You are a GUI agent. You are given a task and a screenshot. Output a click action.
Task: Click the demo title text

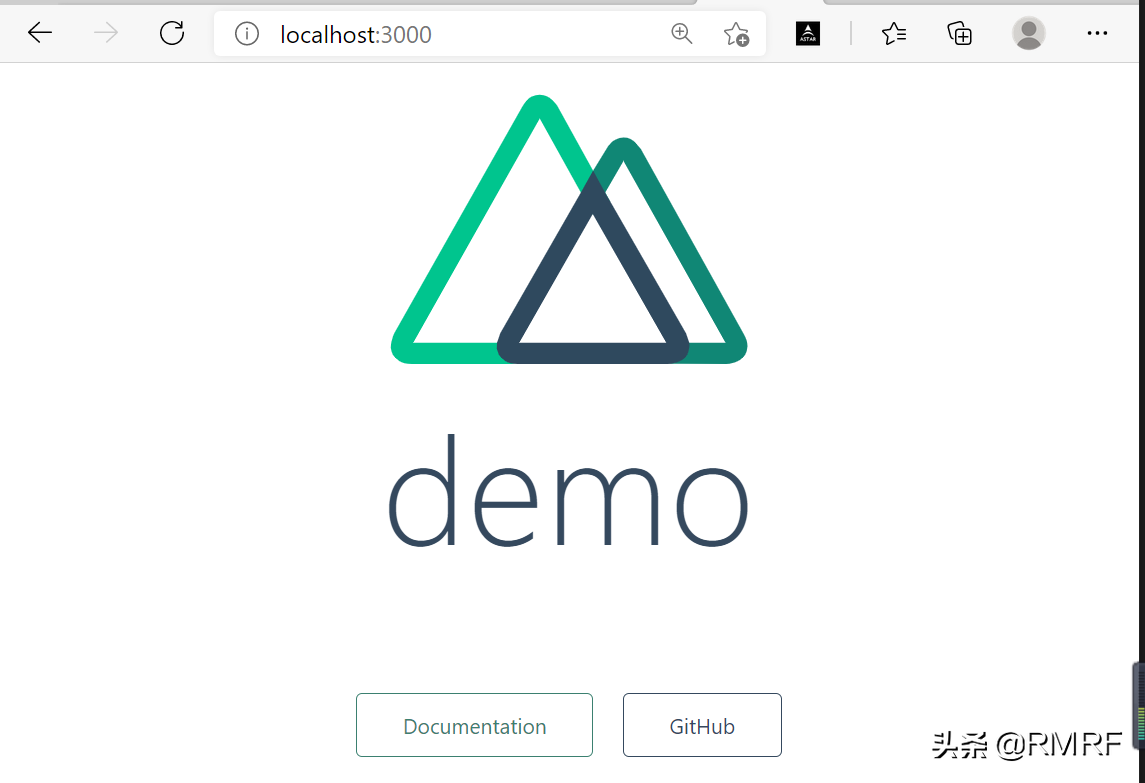tap(568, 491)
